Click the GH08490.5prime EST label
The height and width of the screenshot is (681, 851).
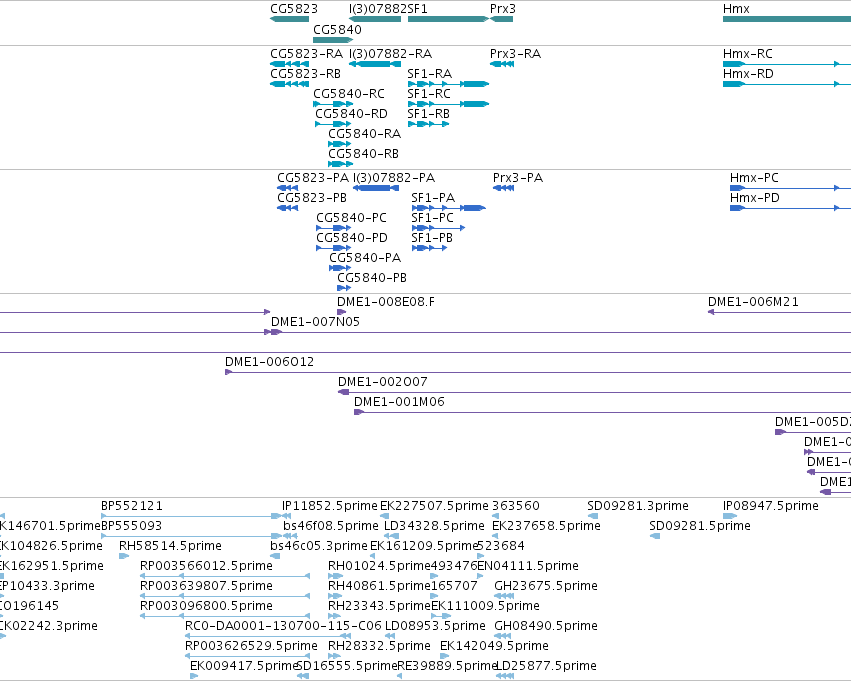[545, 627]
